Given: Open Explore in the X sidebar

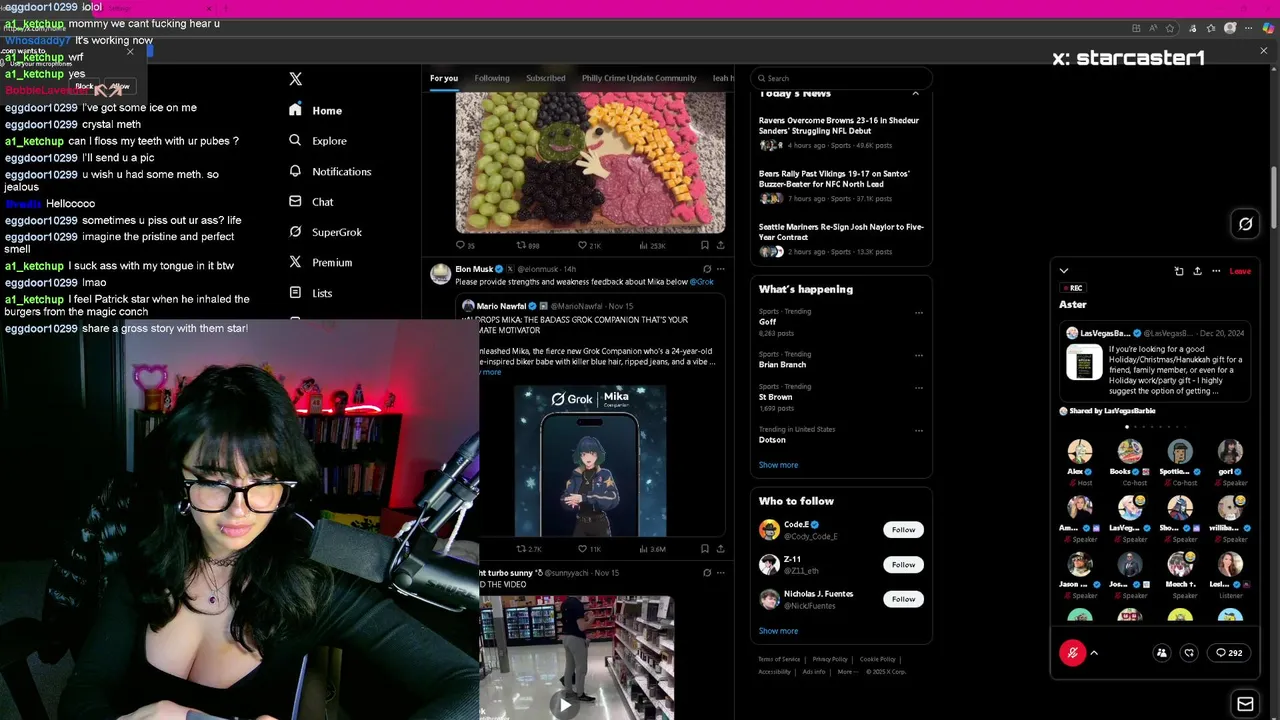Looking at the screenshot, I should (x=318, y=141).
